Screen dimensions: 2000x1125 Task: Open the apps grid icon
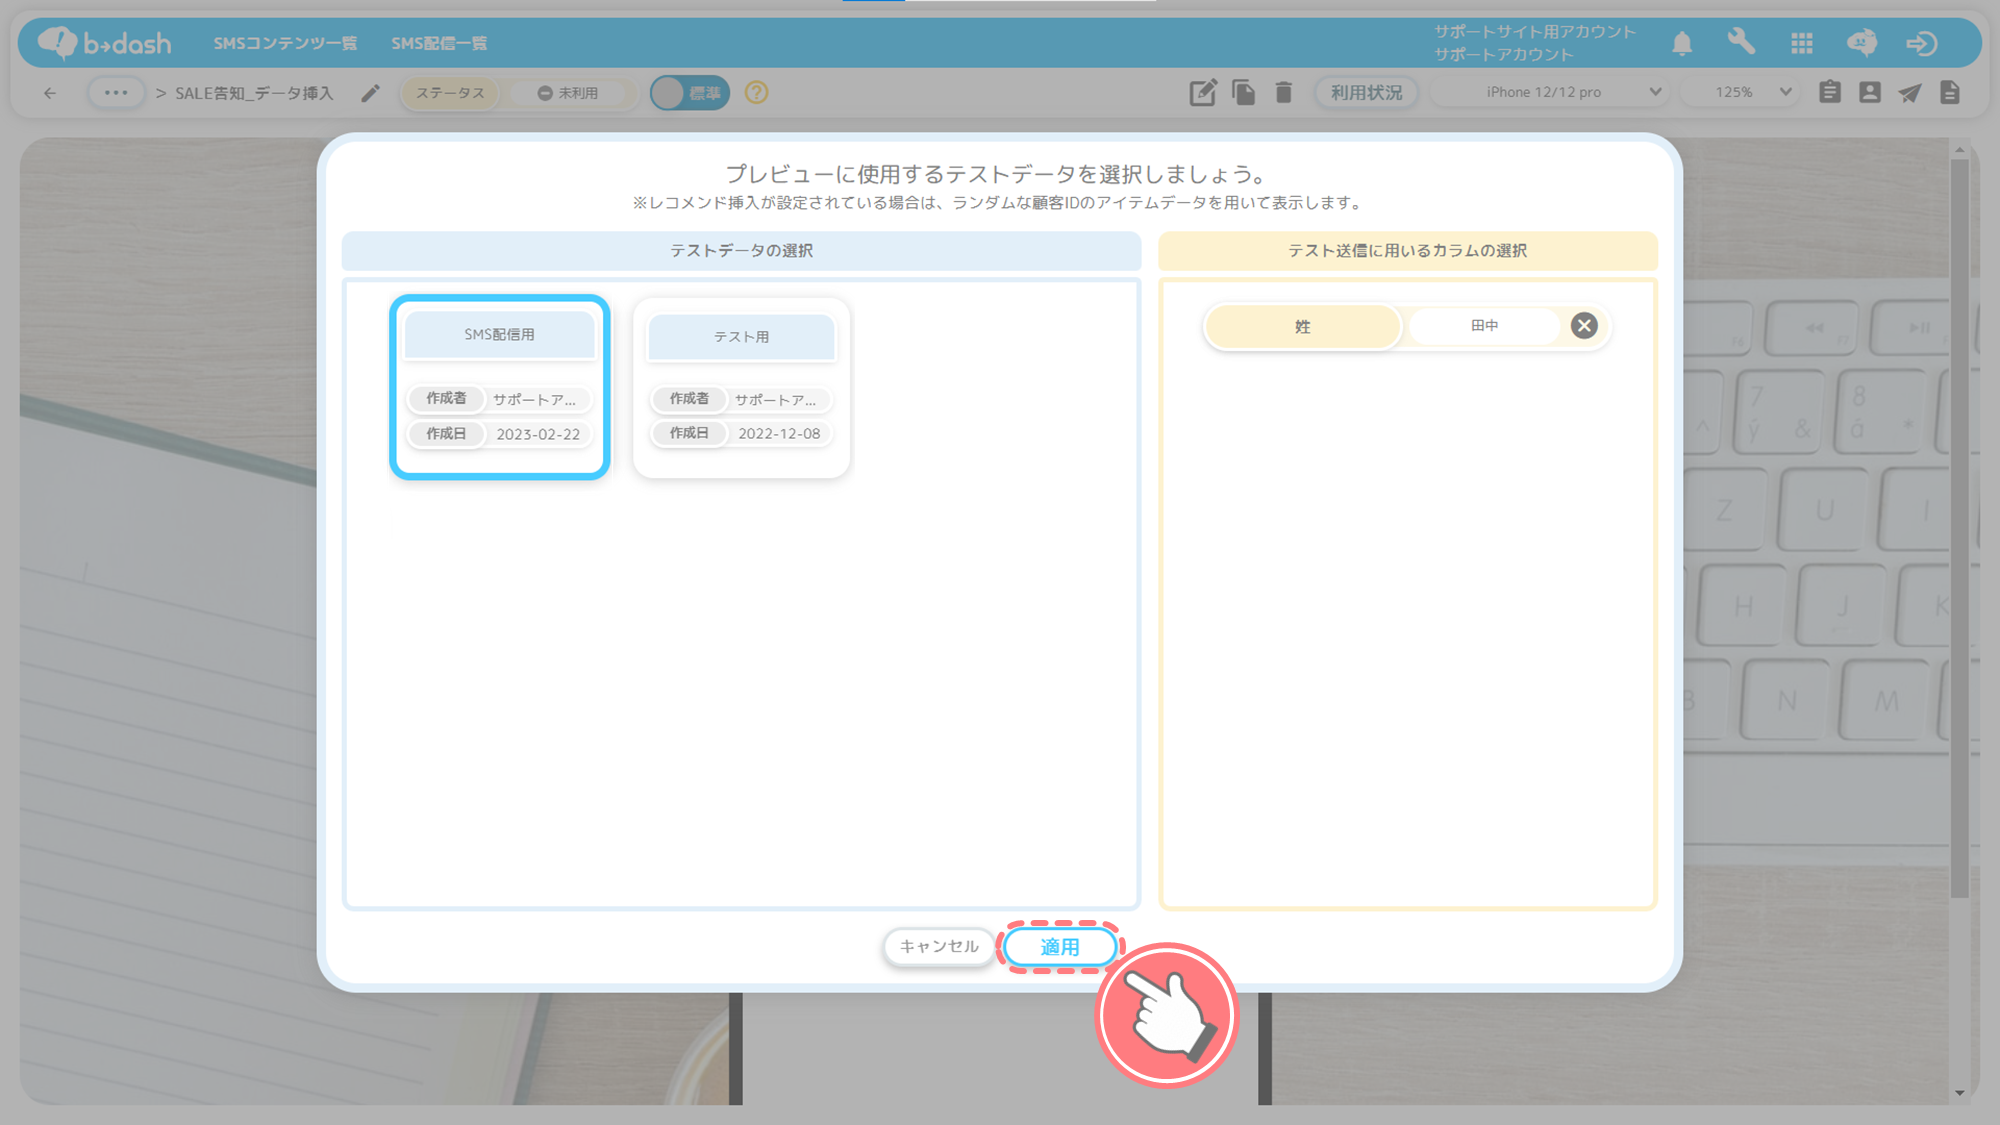1802,43
